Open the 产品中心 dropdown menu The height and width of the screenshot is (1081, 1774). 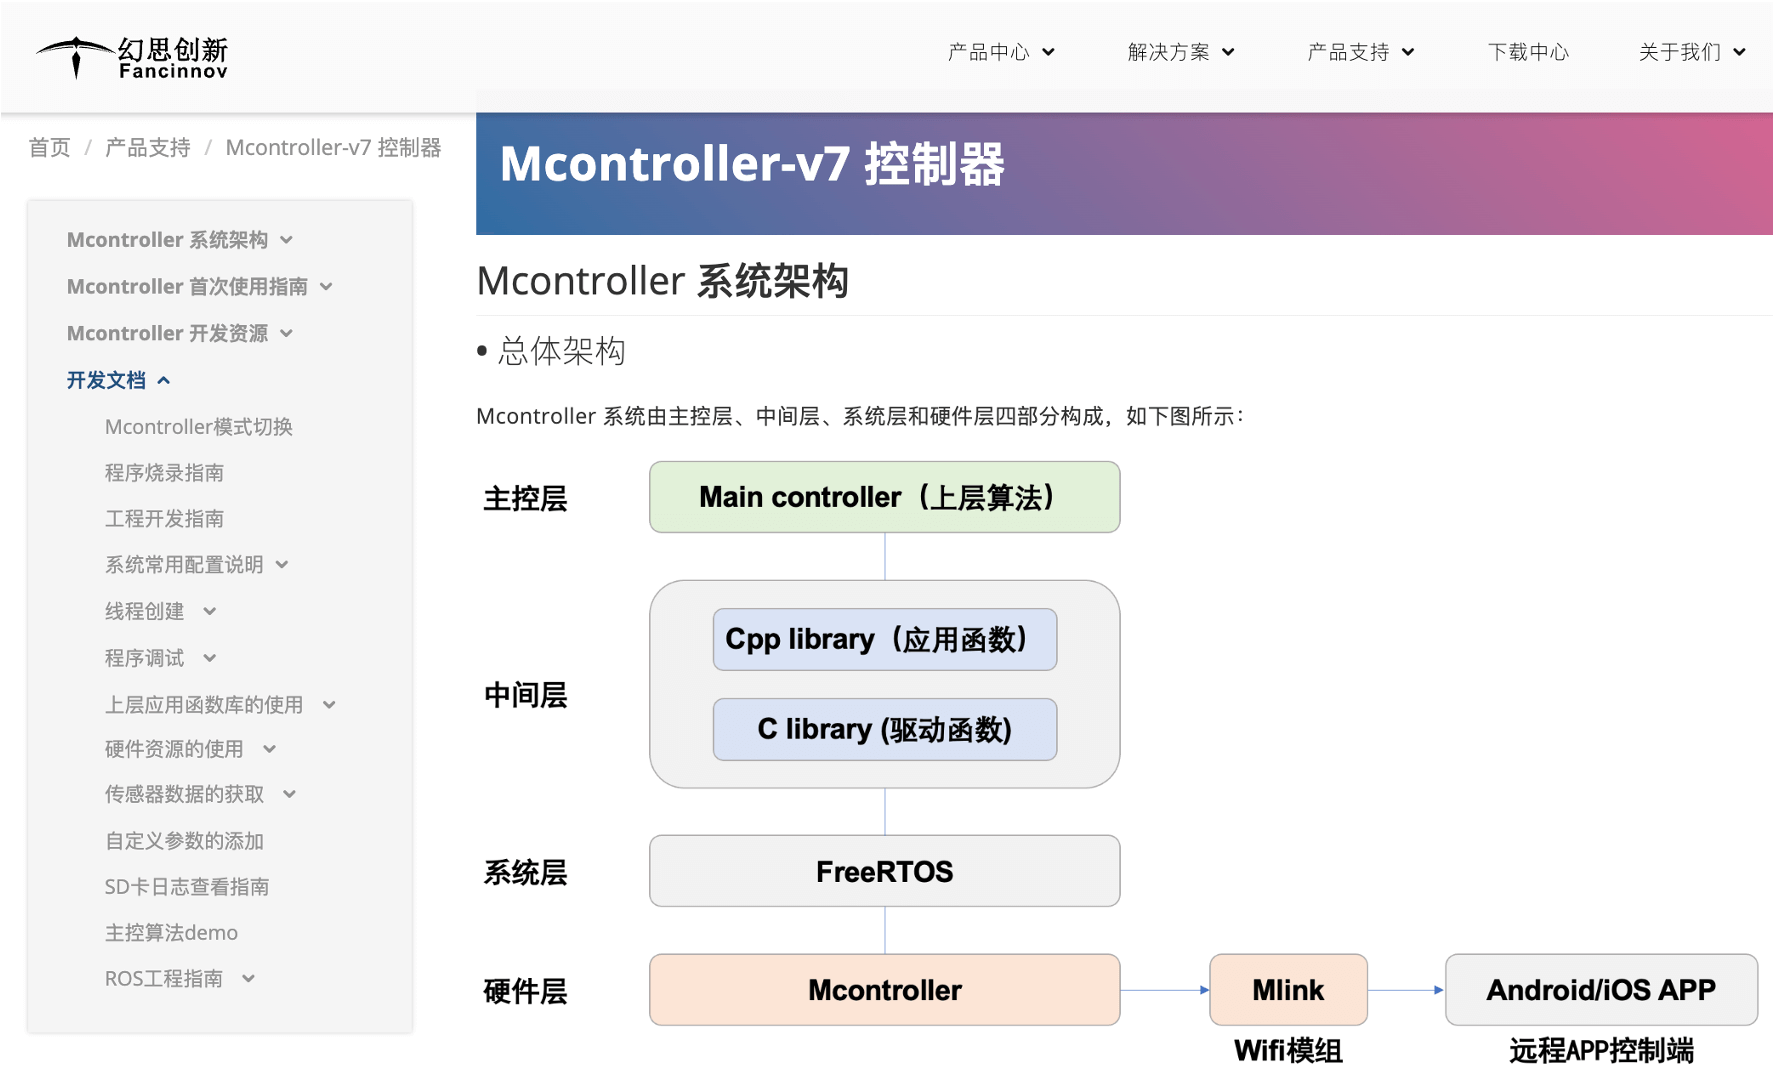1001,52
